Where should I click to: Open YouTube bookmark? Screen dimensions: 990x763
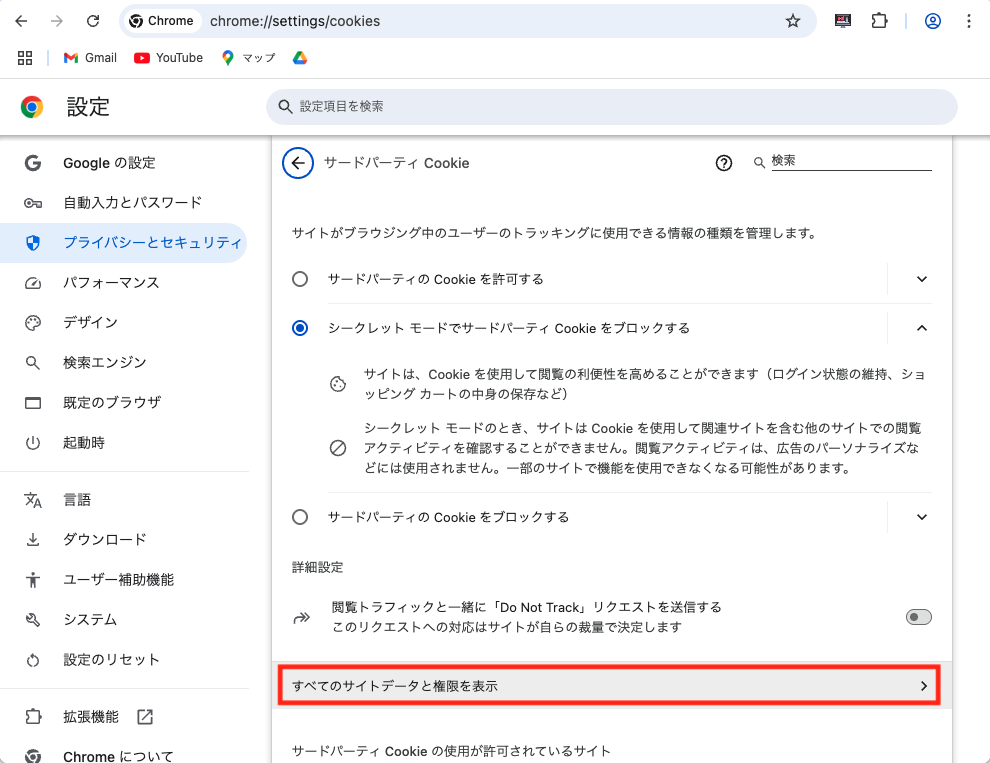point(169,58)
